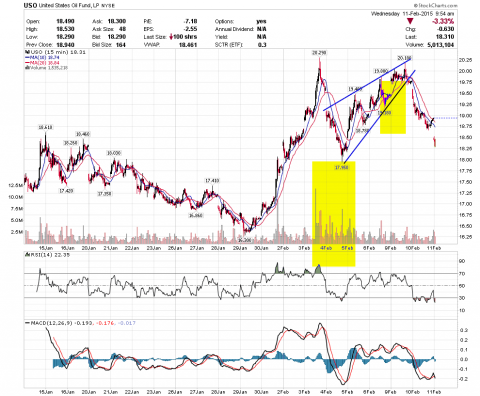Click the 'Annual Dividend:' label
This screenshot has width=480, height=396.
pos(234,29)
